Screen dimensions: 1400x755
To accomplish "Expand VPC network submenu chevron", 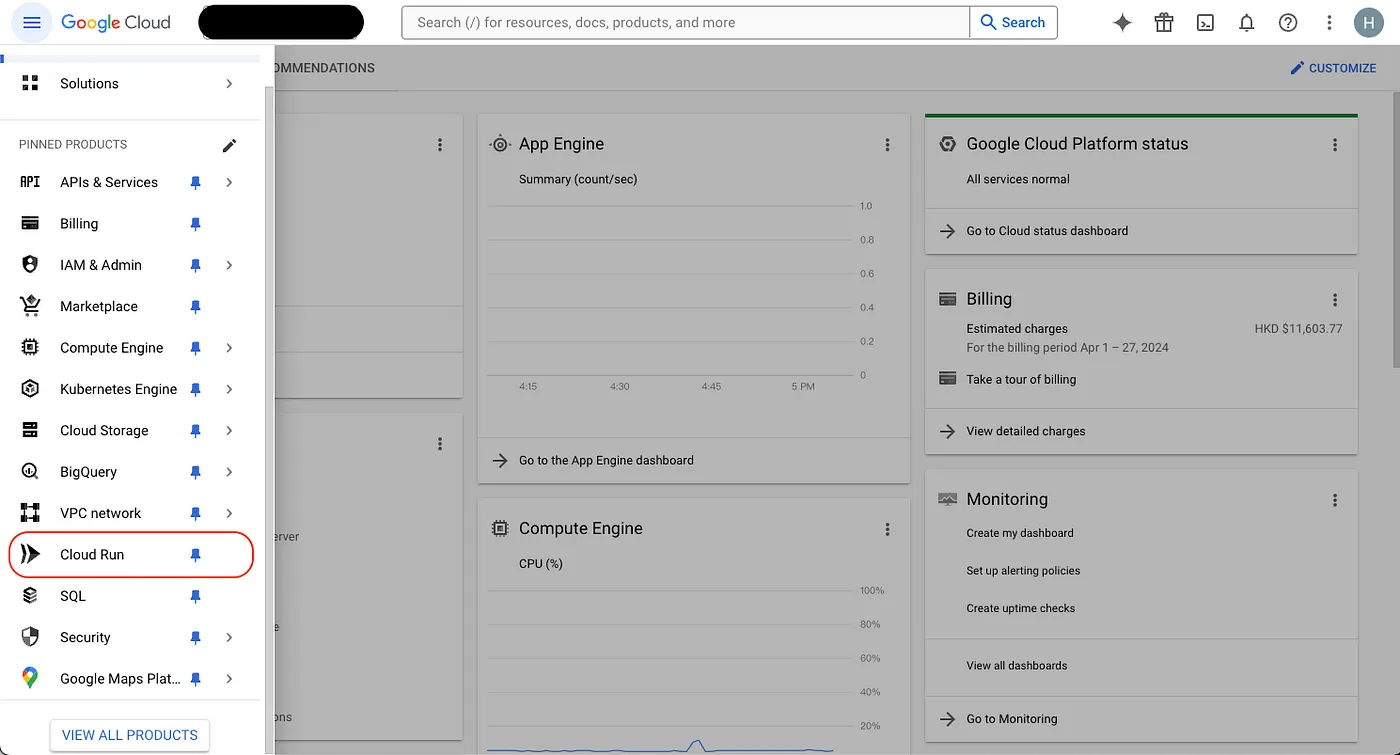I will (229, 513).
